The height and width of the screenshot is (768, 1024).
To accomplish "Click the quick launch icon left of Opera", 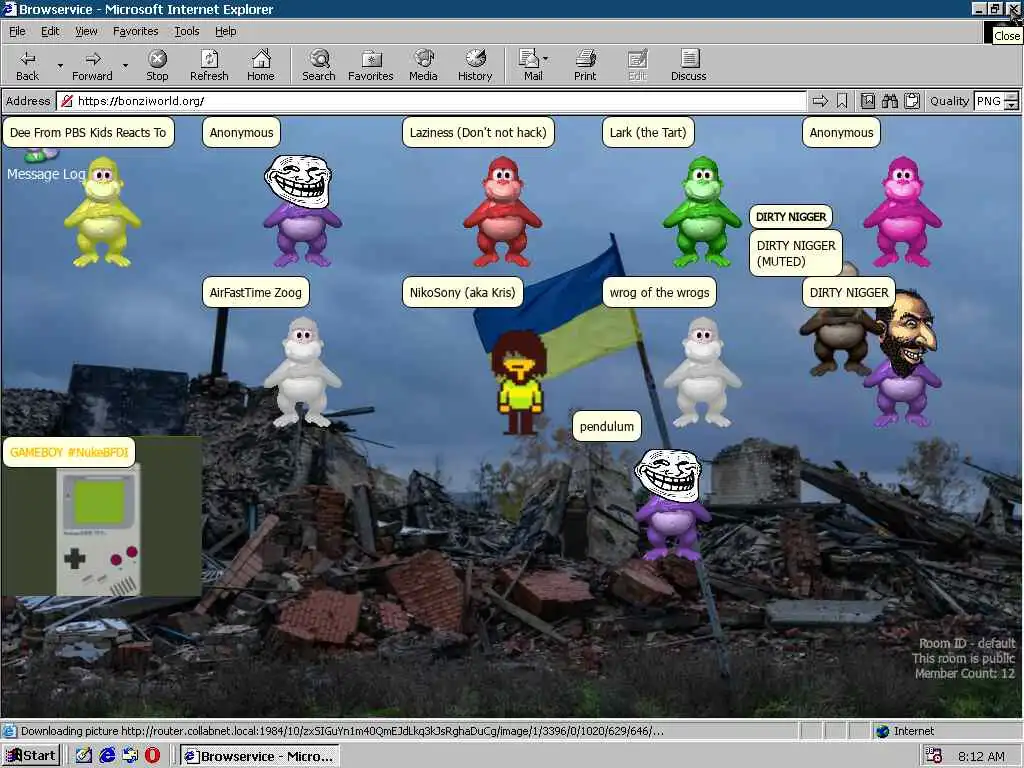I will click(130, 756).
